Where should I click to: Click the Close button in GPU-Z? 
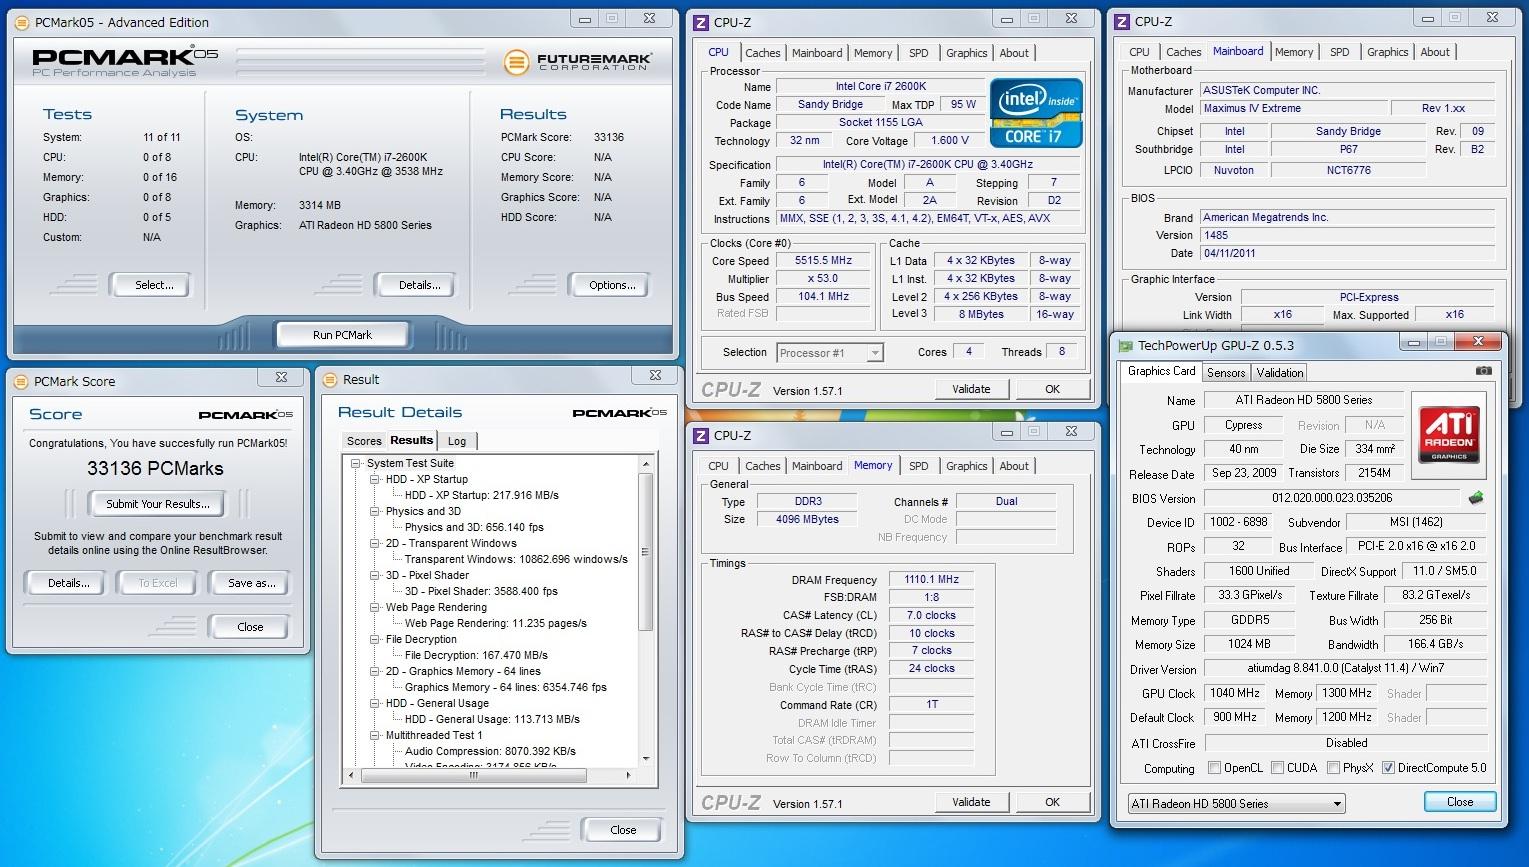[1459, 802]
